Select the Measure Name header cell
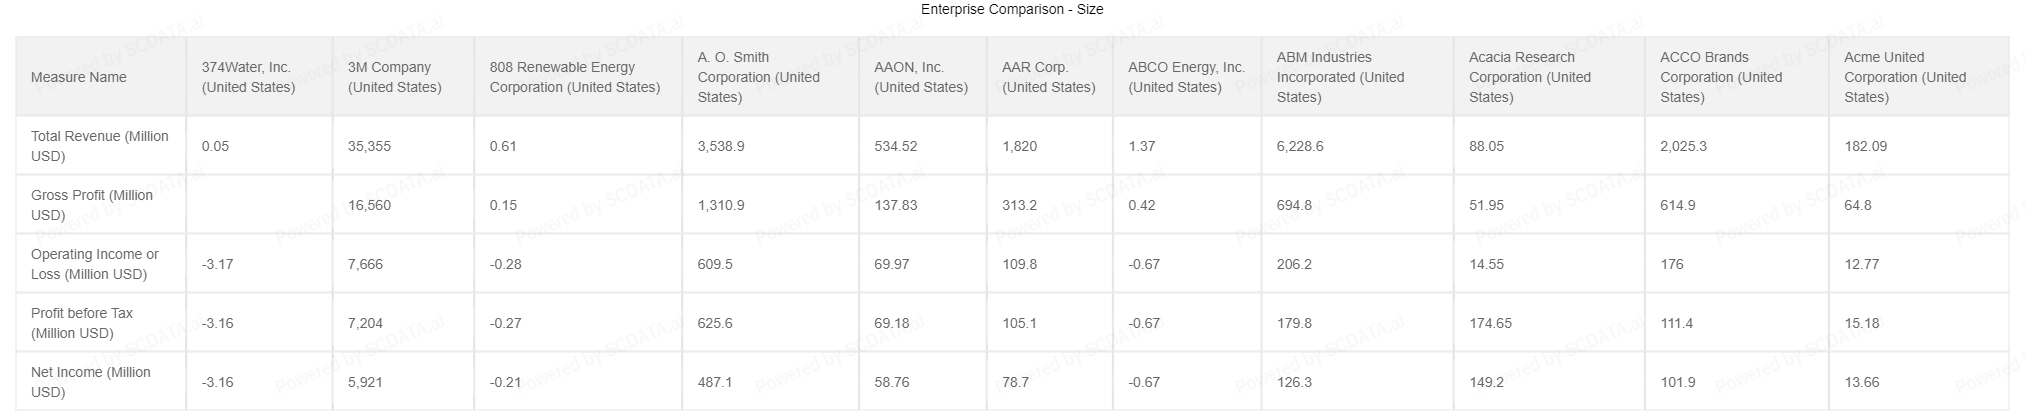This screenshot has width=2025, height=411. (x=79, y=77)
